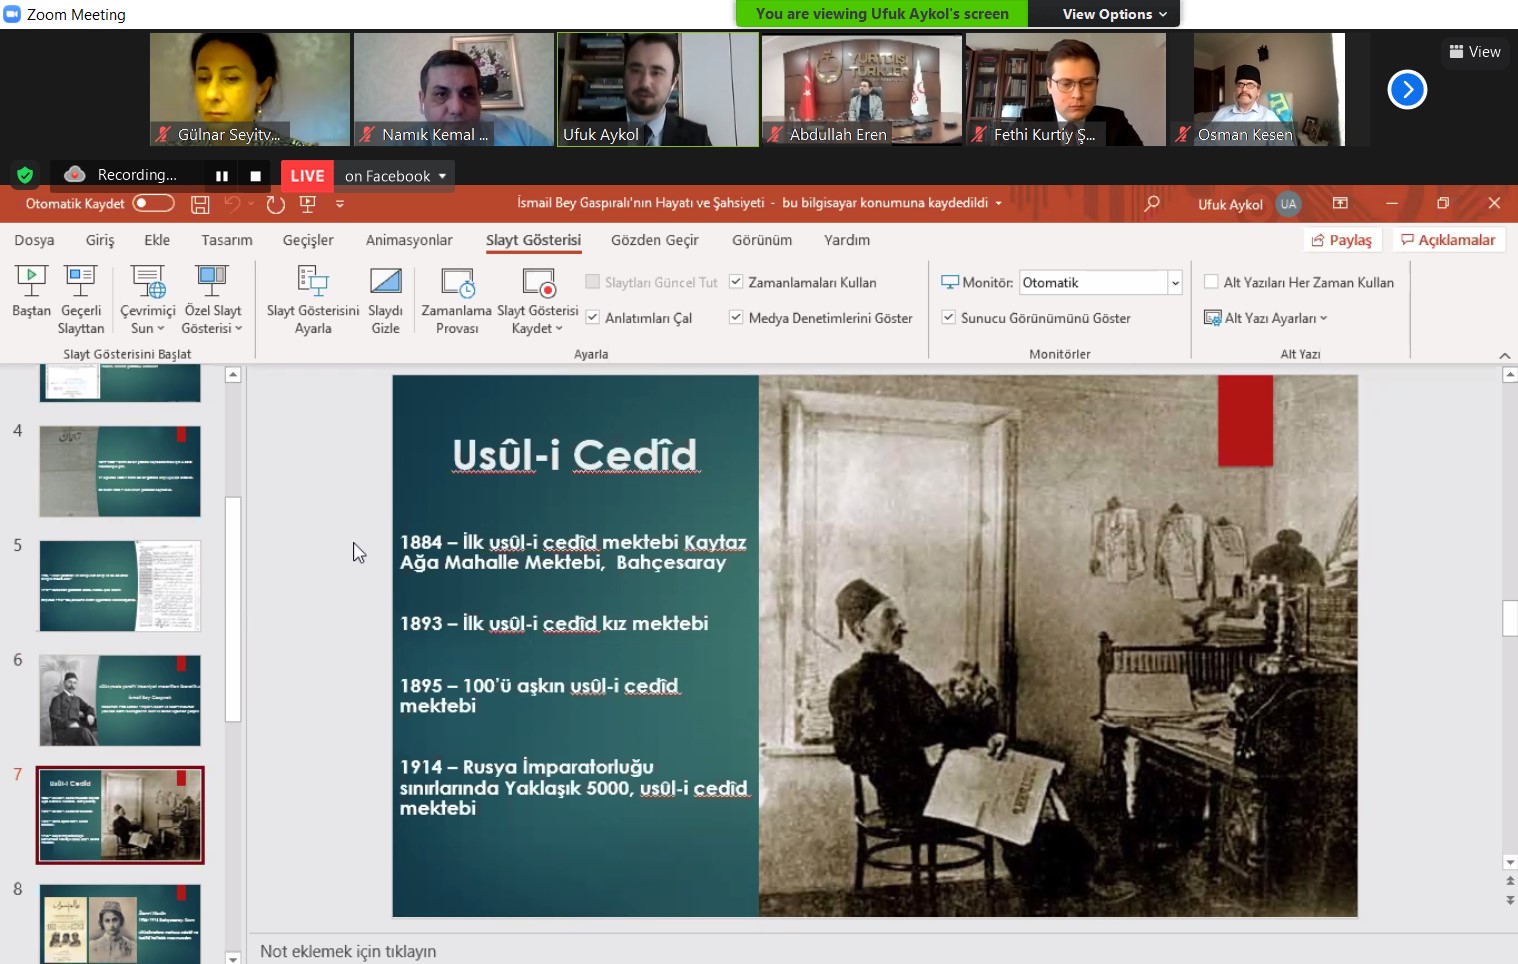This screenshot has width=1518, height=964.
Task: Click the save disk icon in title bar
Action: pos(200,204)
